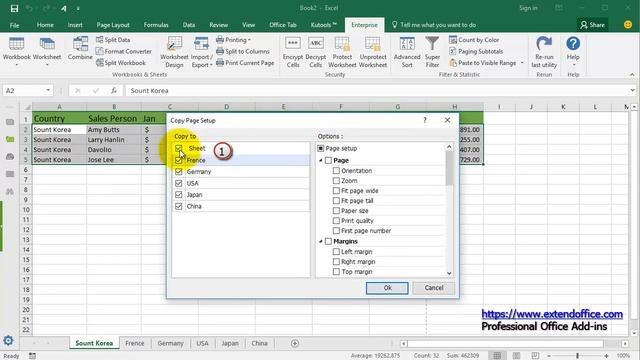
Task: Open Super Filter tool
Action: click(432, 52)
